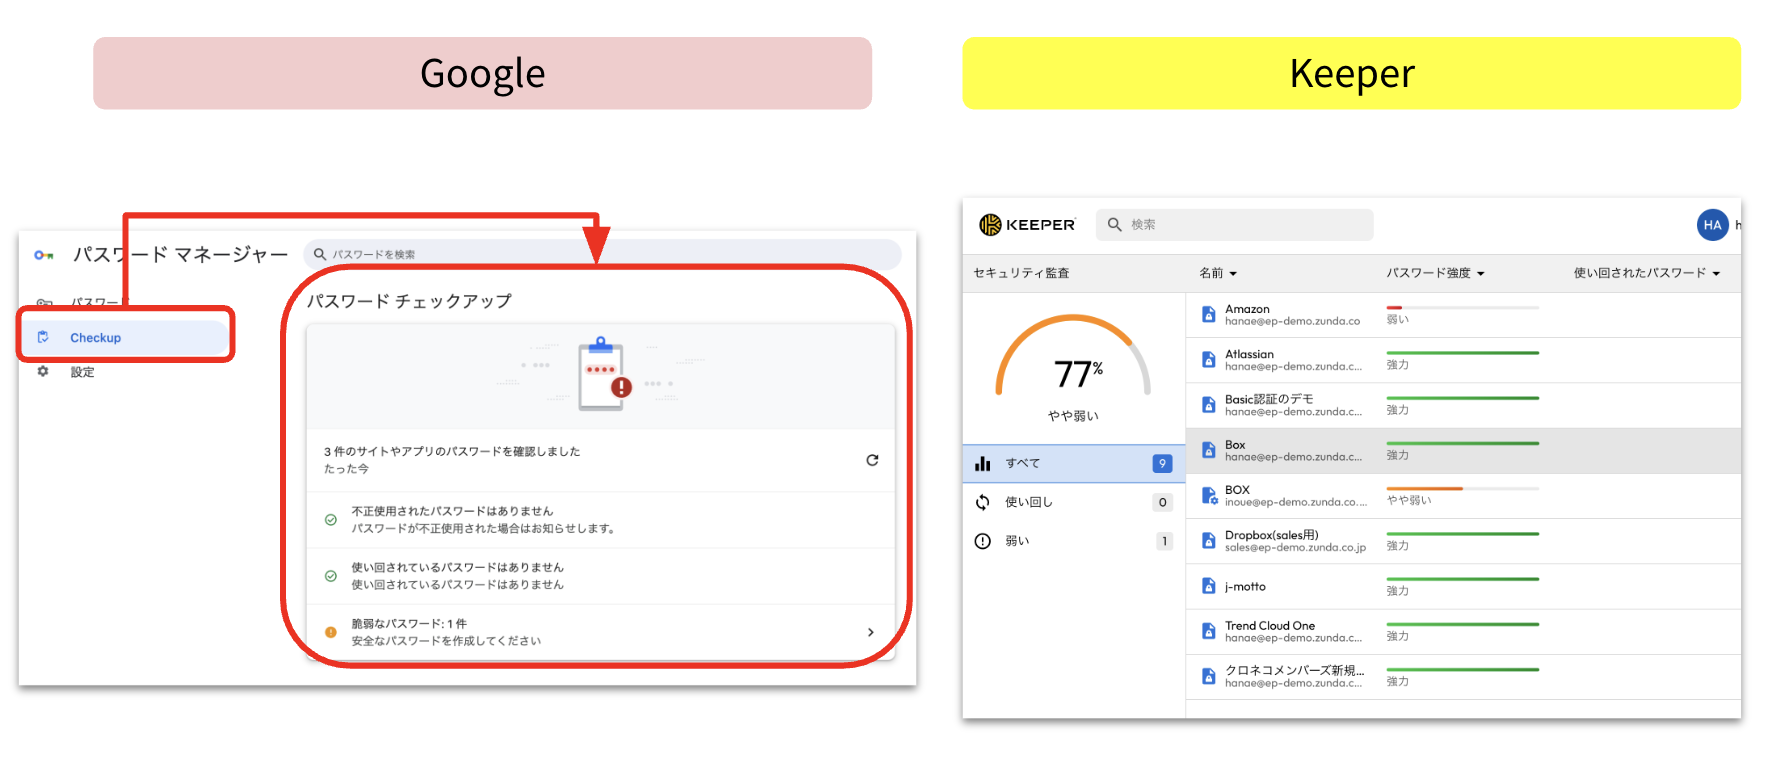Expand the 脆弱なパスワード: 1 件 chevron

click(871, 632)
